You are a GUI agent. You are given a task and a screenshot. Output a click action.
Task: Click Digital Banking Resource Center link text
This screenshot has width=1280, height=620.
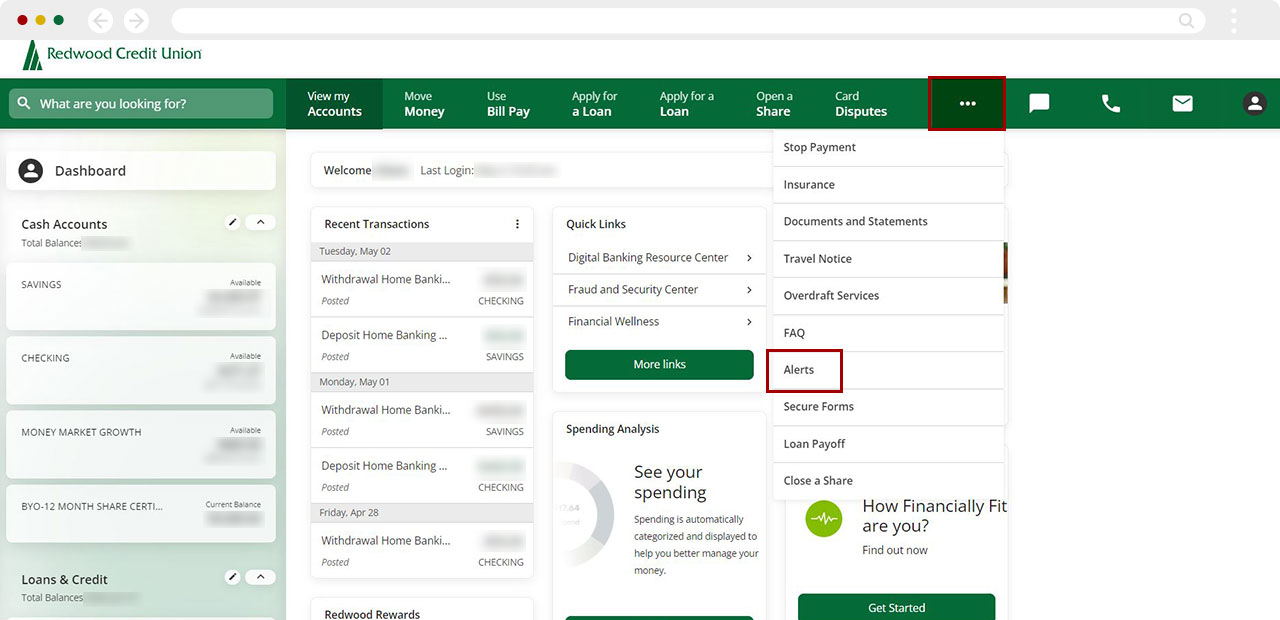(648, 258)
